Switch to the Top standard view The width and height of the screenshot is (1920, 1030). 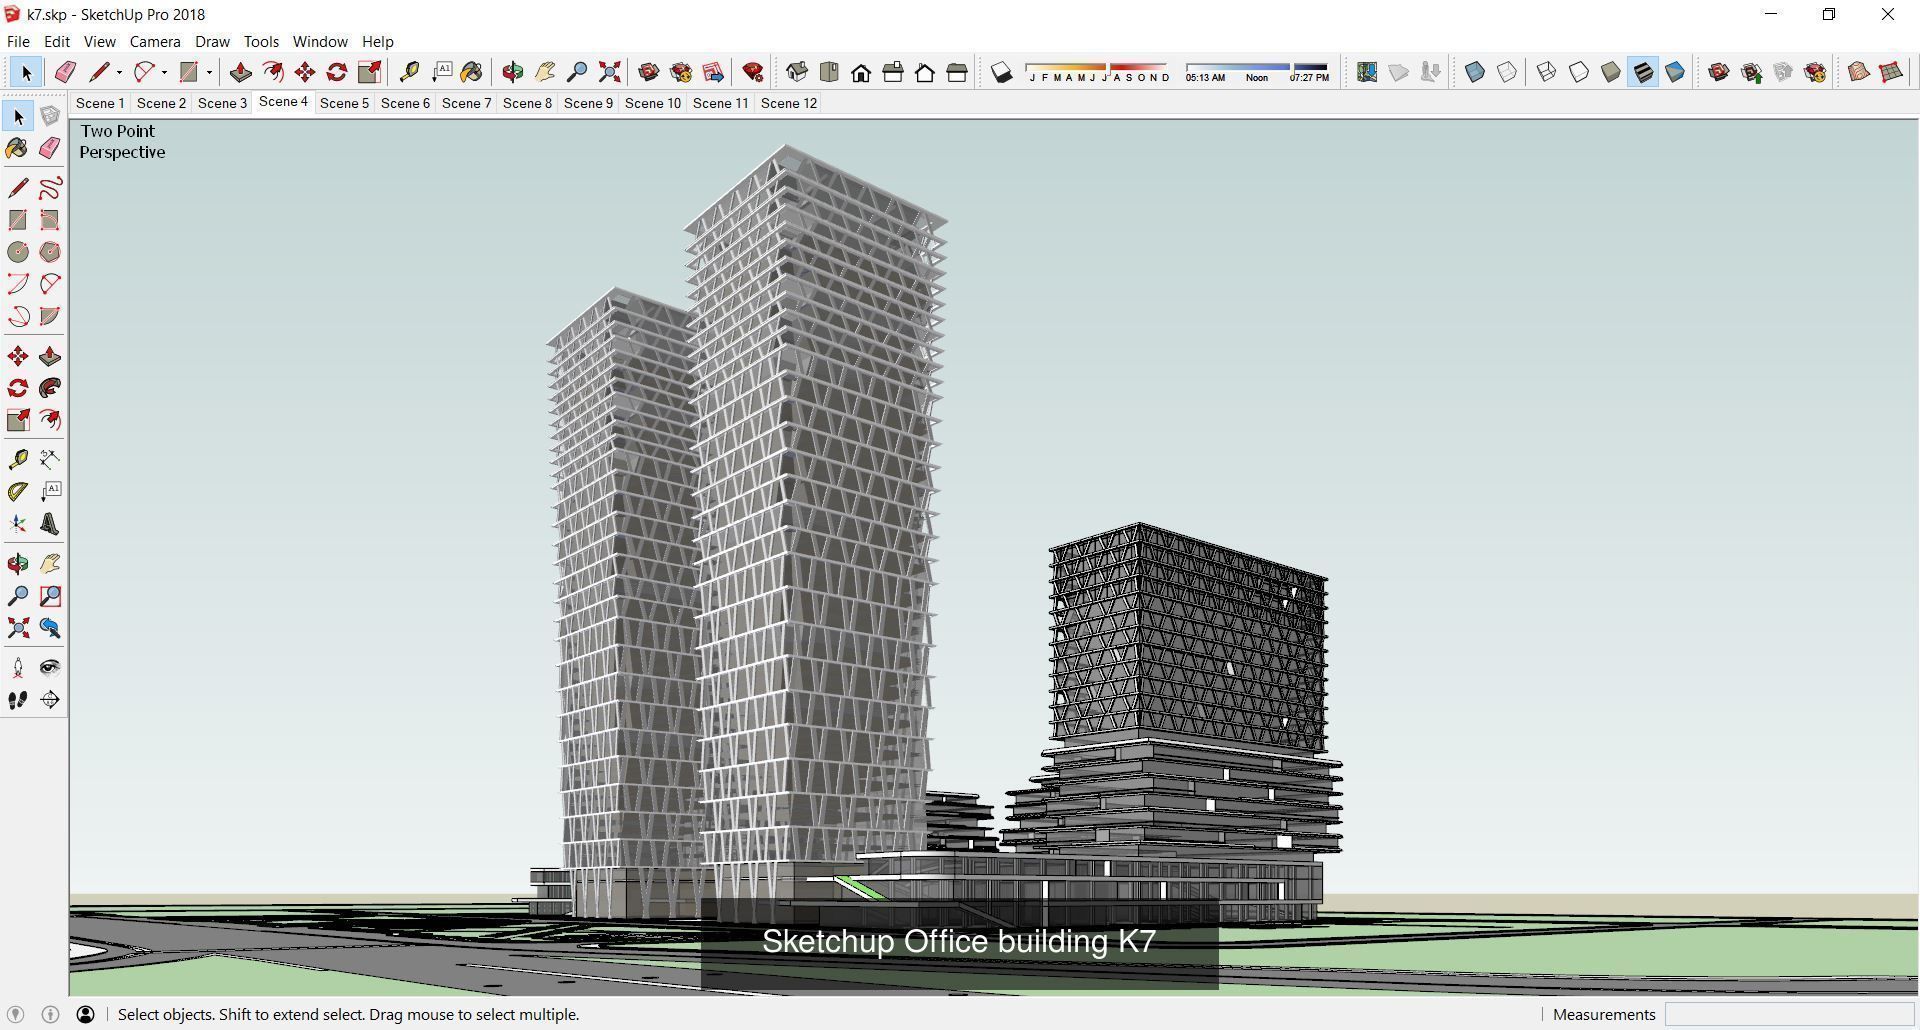(829, 72)
